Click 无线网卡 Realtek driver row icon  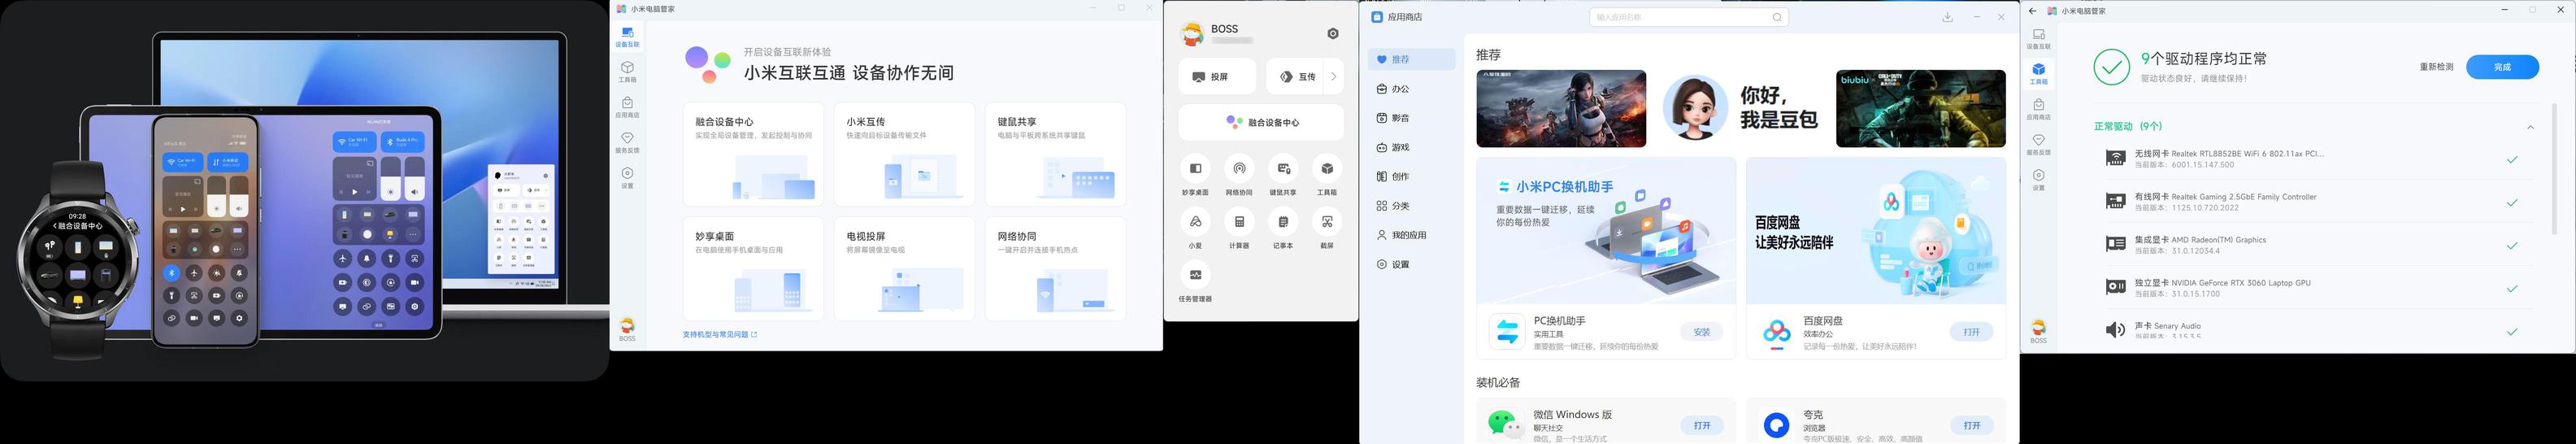pos(2115,159)
